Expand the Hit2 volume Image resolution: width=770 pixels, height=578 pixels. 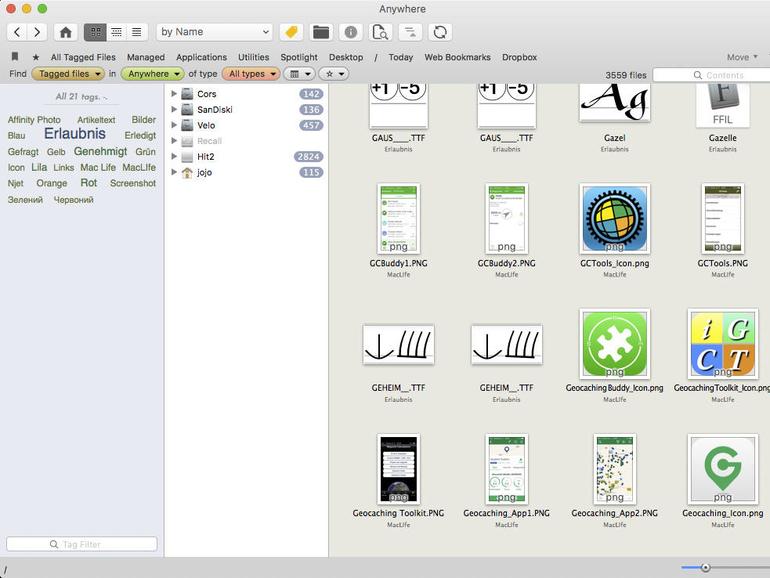(174, 156)
